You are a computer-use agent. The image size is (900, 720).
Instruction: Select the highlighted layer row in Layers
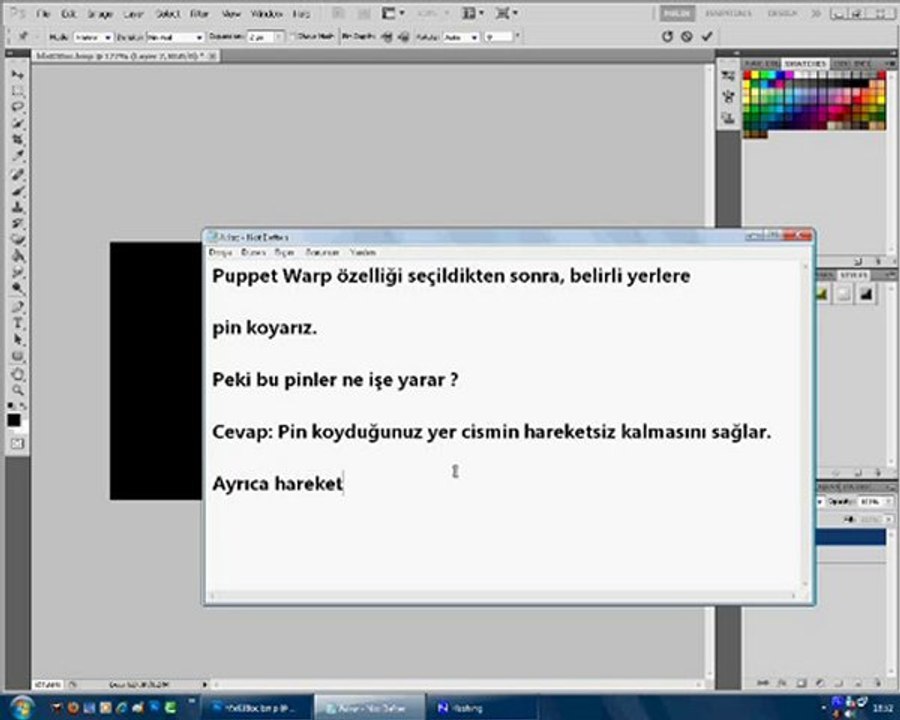click(x=851, y=537)
